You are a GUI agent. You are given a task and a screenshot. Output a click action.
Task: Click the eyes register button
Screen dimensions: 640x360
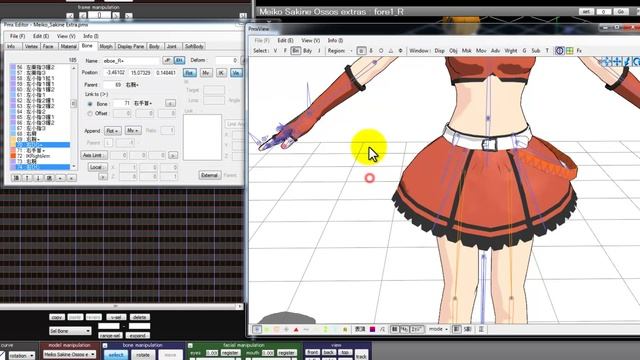coord(230,353)
